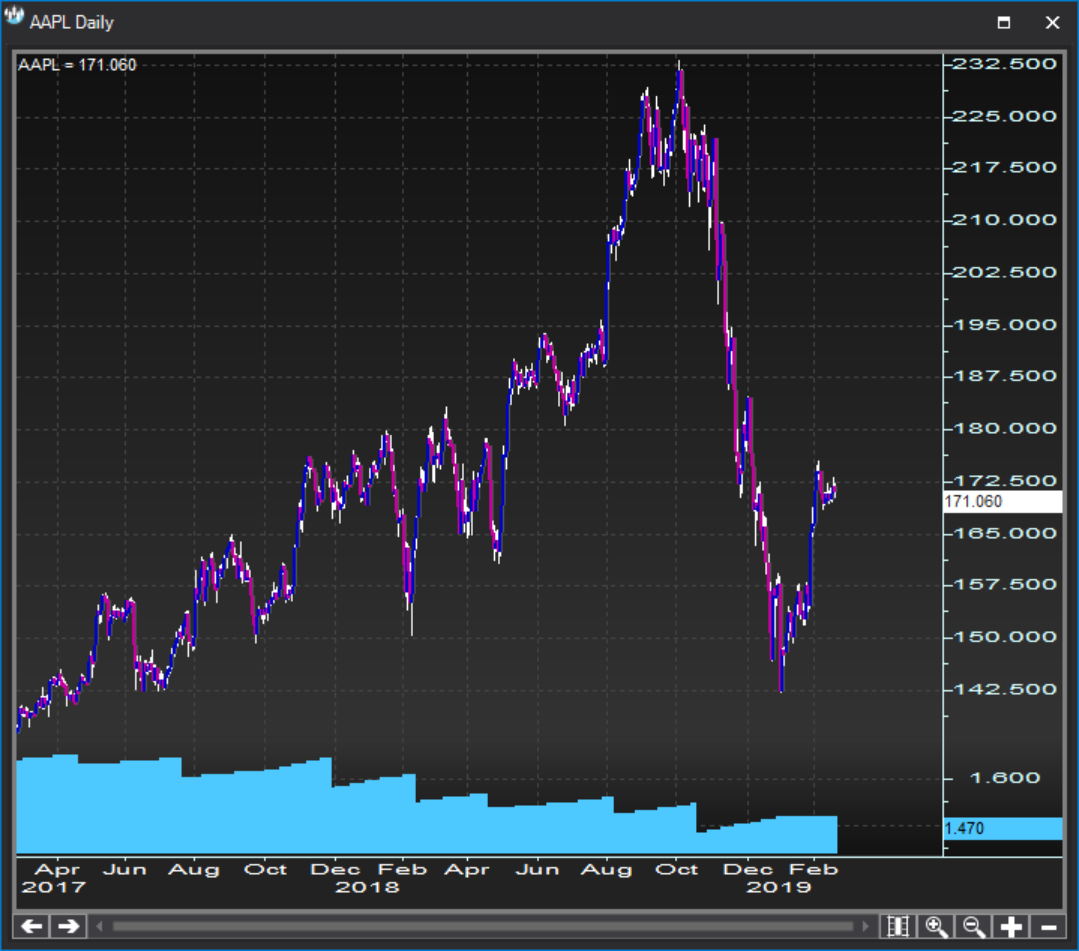The height and width of the screenshot is (951, 1079).
Task: Zoom out with the magnifier minus icon
Action: (974, 926)
